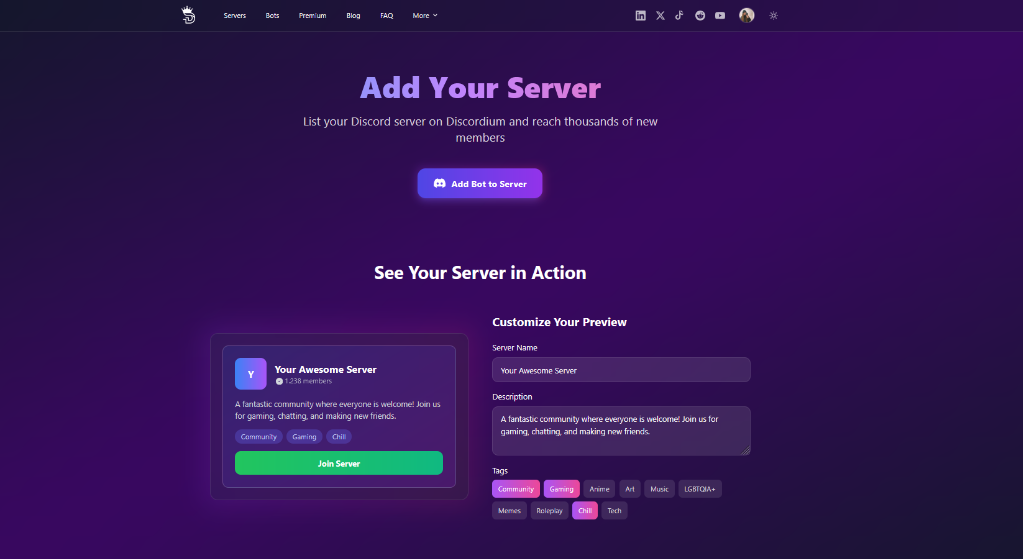
Task: Click the 'Add Your Server' heading
Action: click(480, 88)
